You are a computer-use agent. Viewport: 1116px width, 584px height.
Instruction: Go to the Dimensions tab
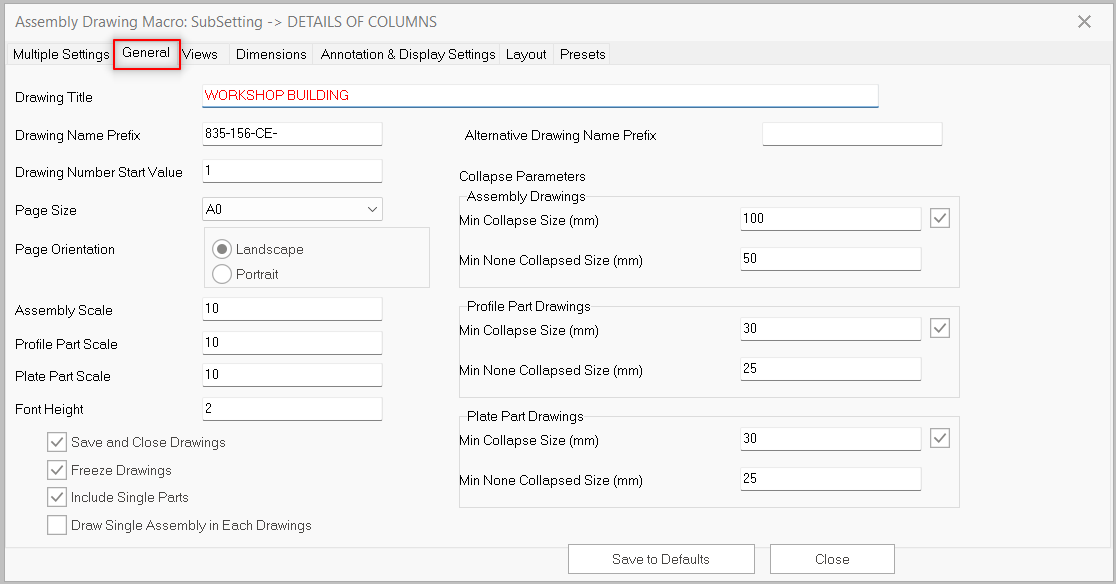(x=271, y=54)
